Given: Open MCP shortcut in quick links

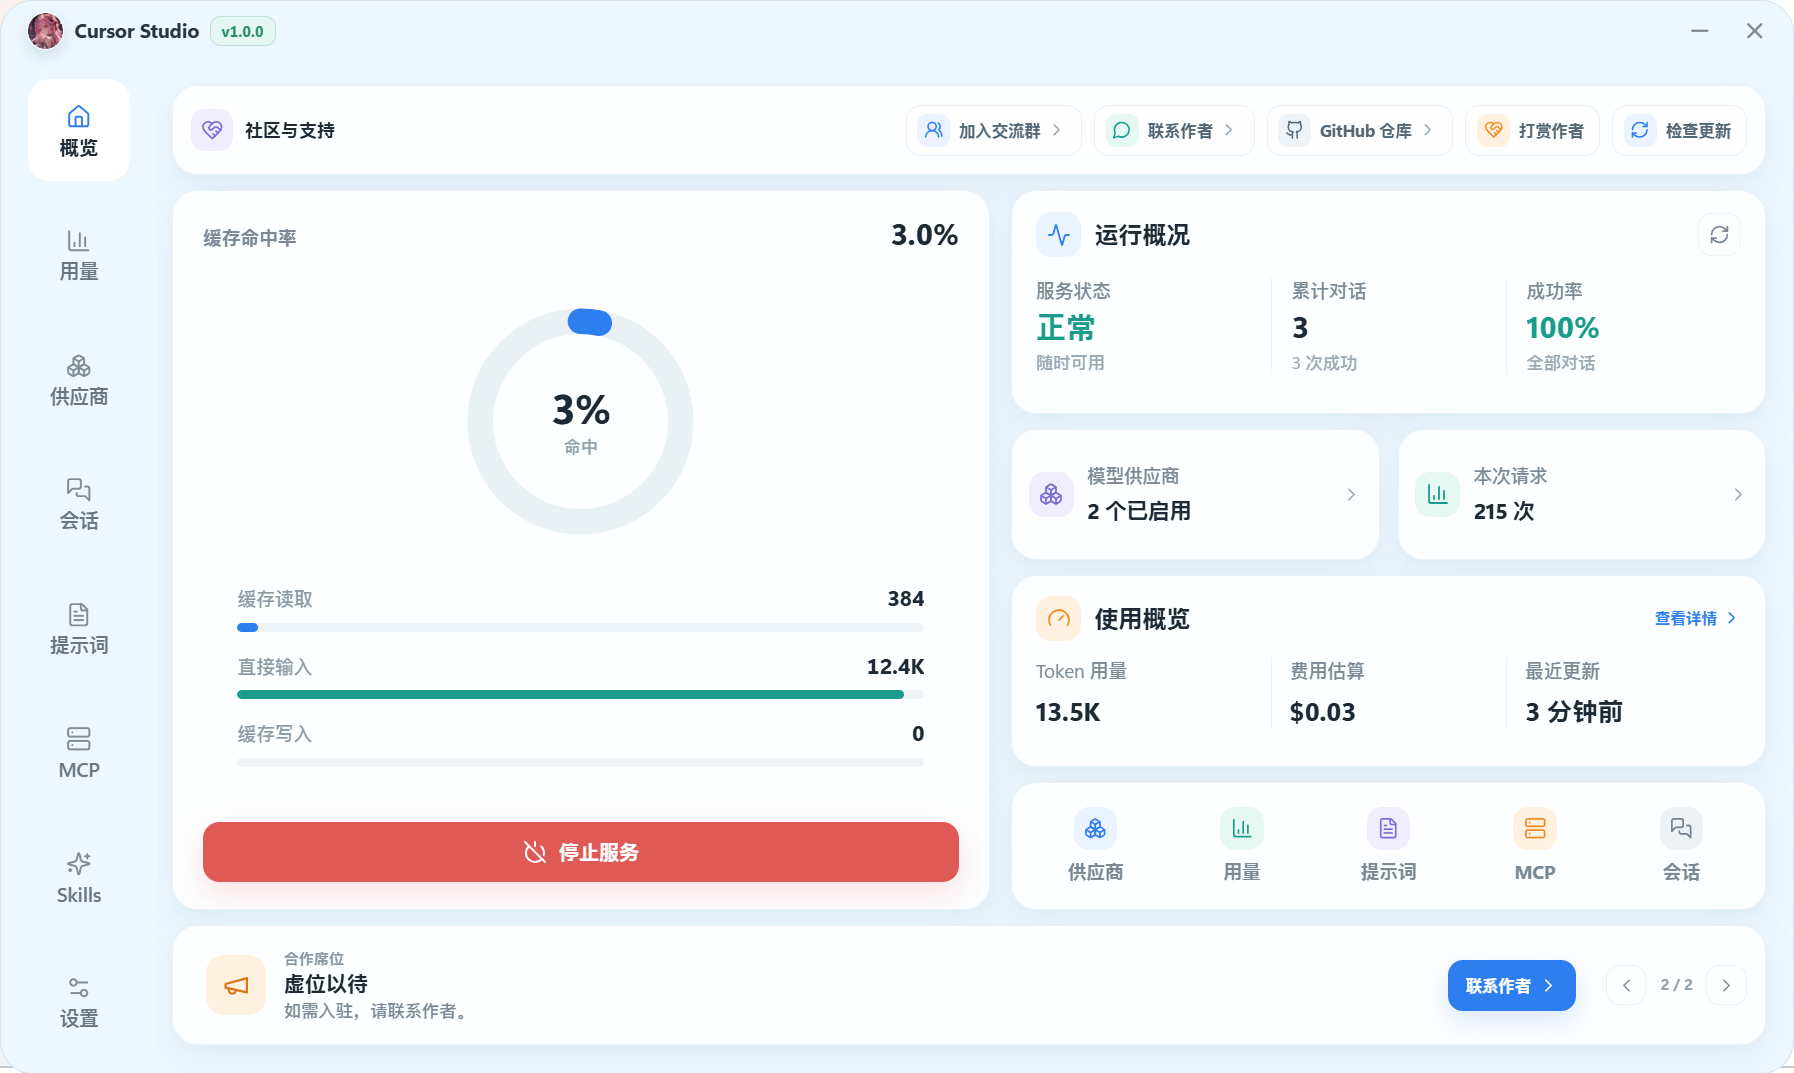Looking at the screenshot, I should point(1535,846).
